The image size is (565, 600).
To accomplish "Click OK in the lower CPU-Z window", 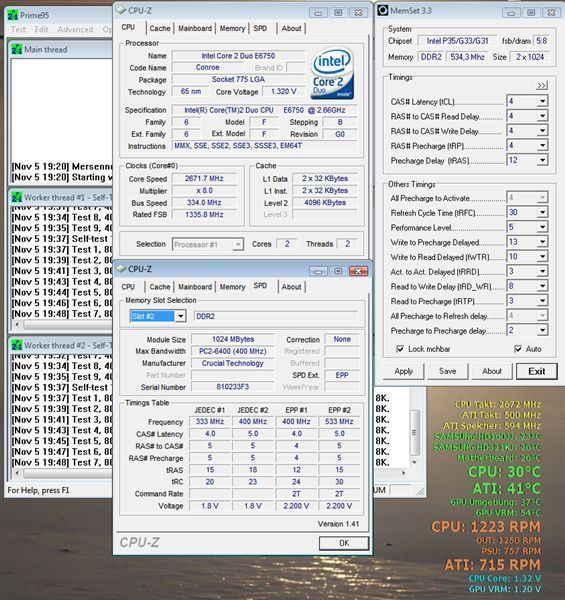I will click(x=344, y=543).
